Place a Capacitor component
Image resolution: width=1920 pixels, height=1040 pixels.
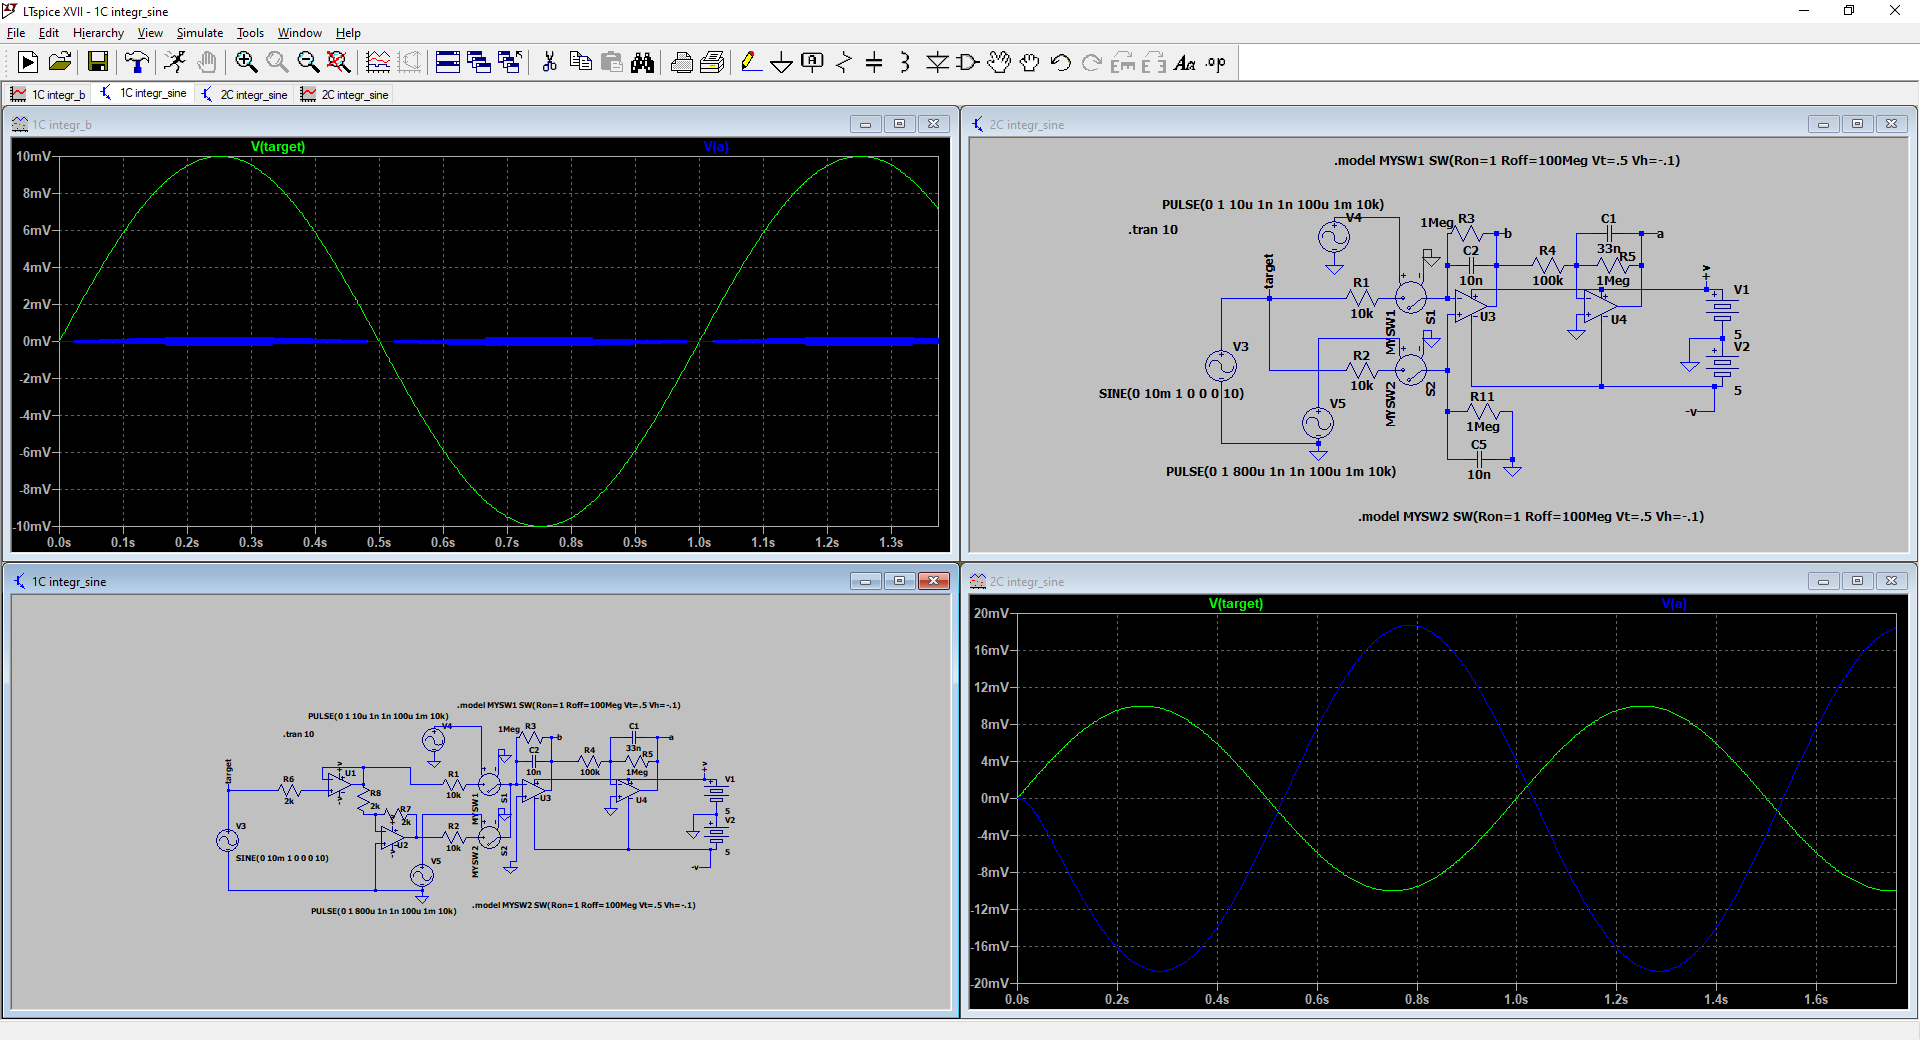point(874,62)
